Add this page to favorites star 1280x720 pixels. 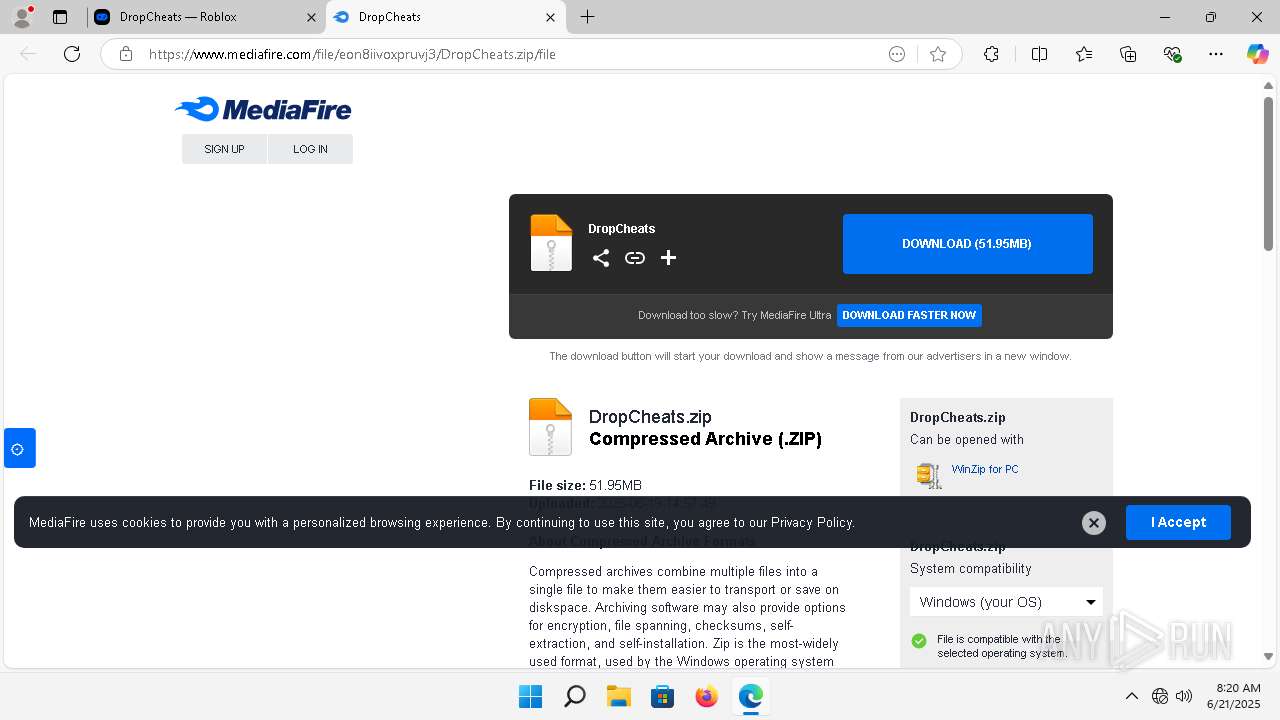point(938,54)
